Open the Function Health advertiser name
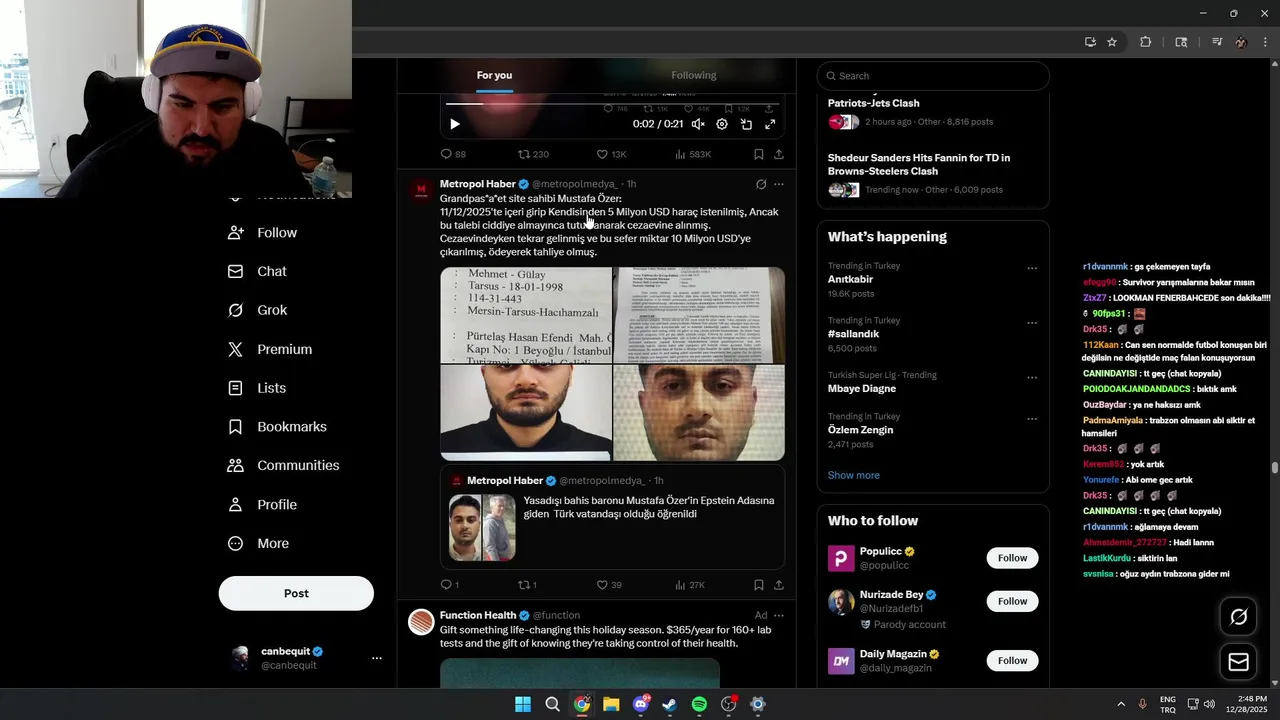Image resolution: width=1280 pixels, height=720 pixels. click(478, 615)
